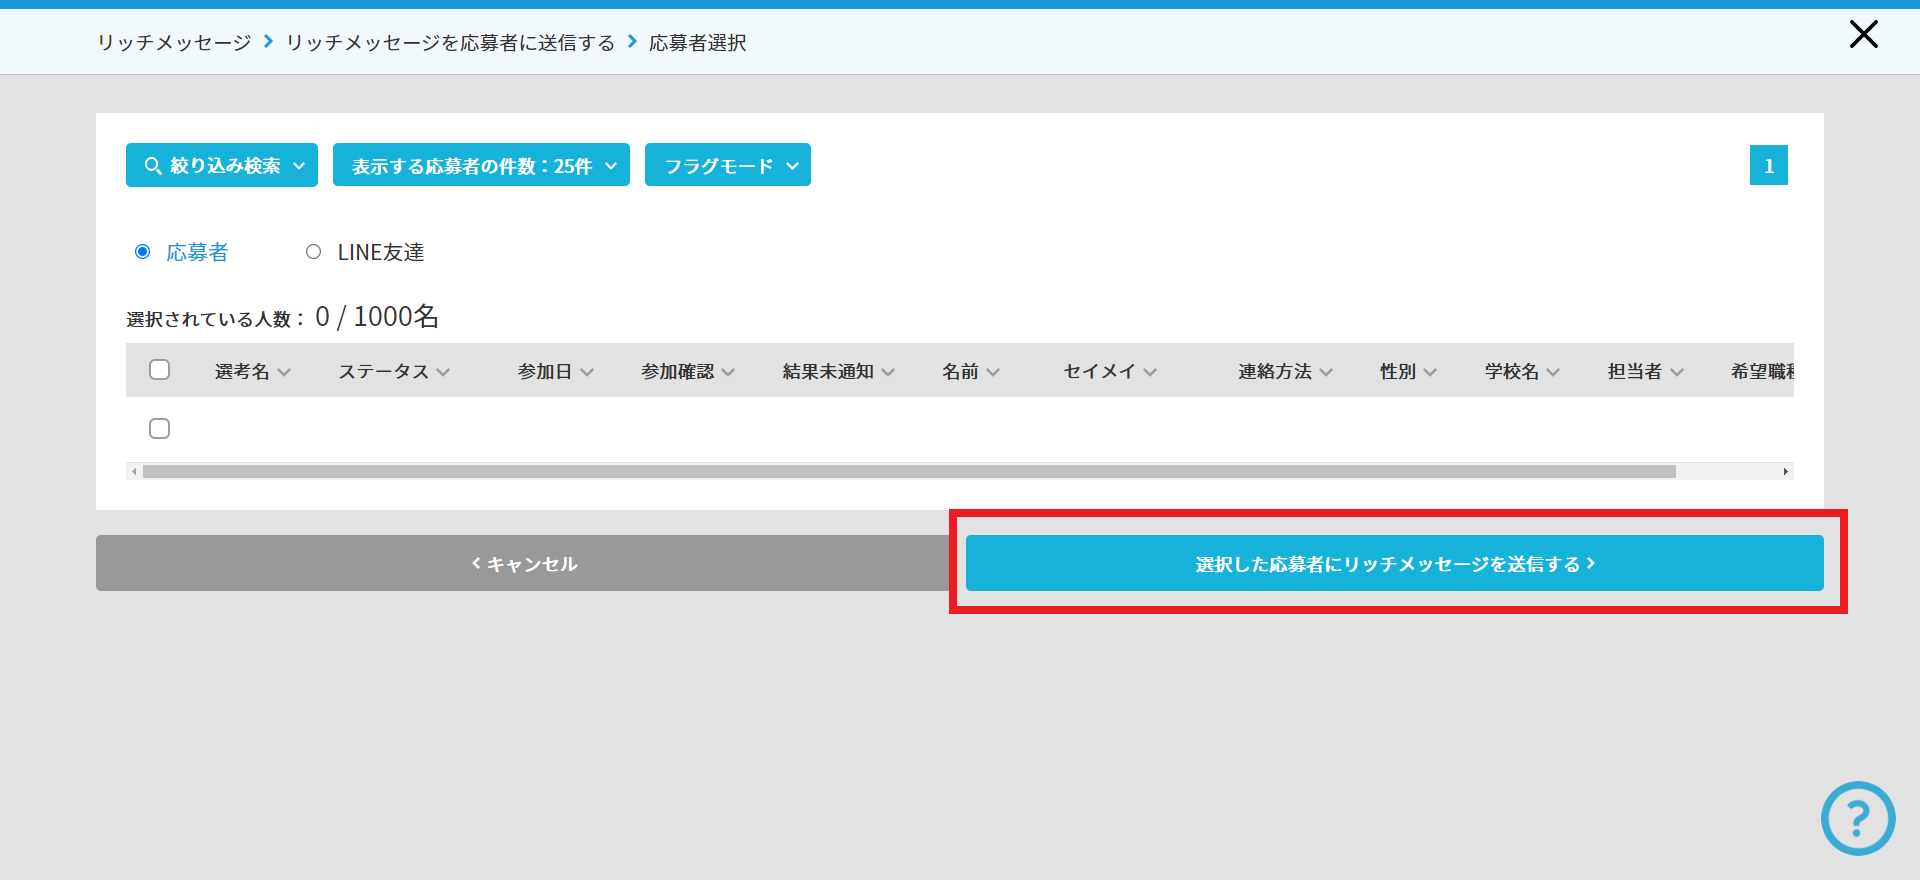The height and width of the screenshot is (880, 1920).
Task: Open the フラグモード dropdown
Action: [727, 165]
